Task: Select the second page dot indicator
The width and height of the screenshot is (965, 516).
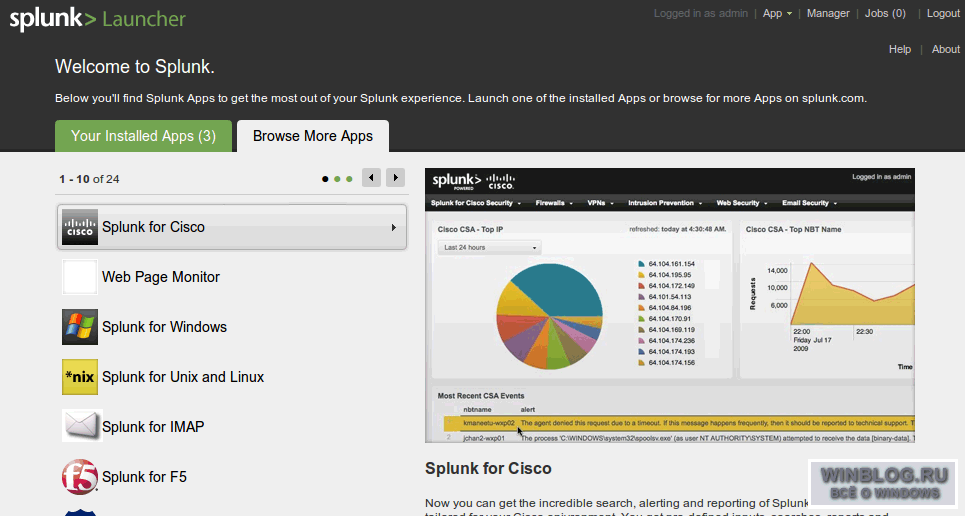Action: 337,179
